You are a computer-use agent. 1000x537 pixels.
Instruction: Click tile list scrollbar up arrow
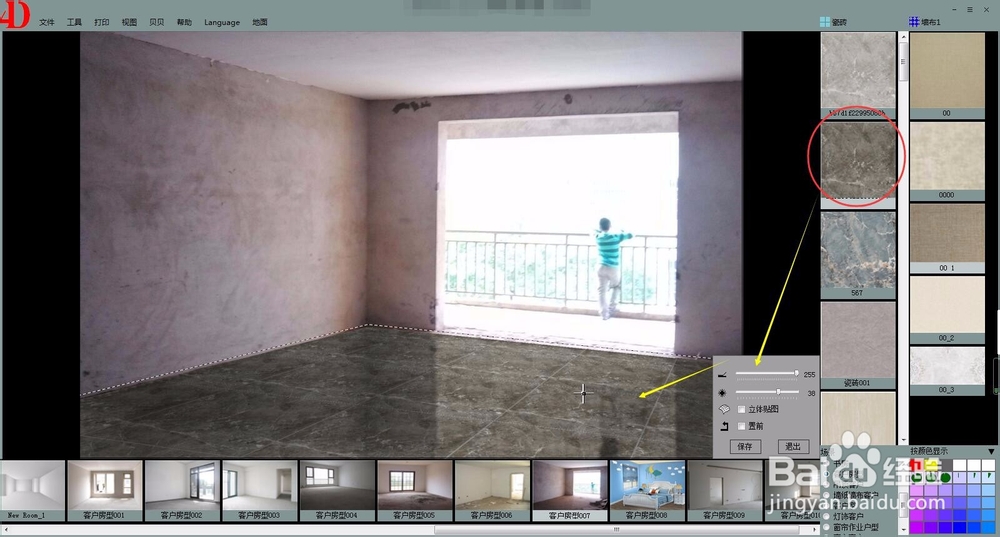click(903, 37)
